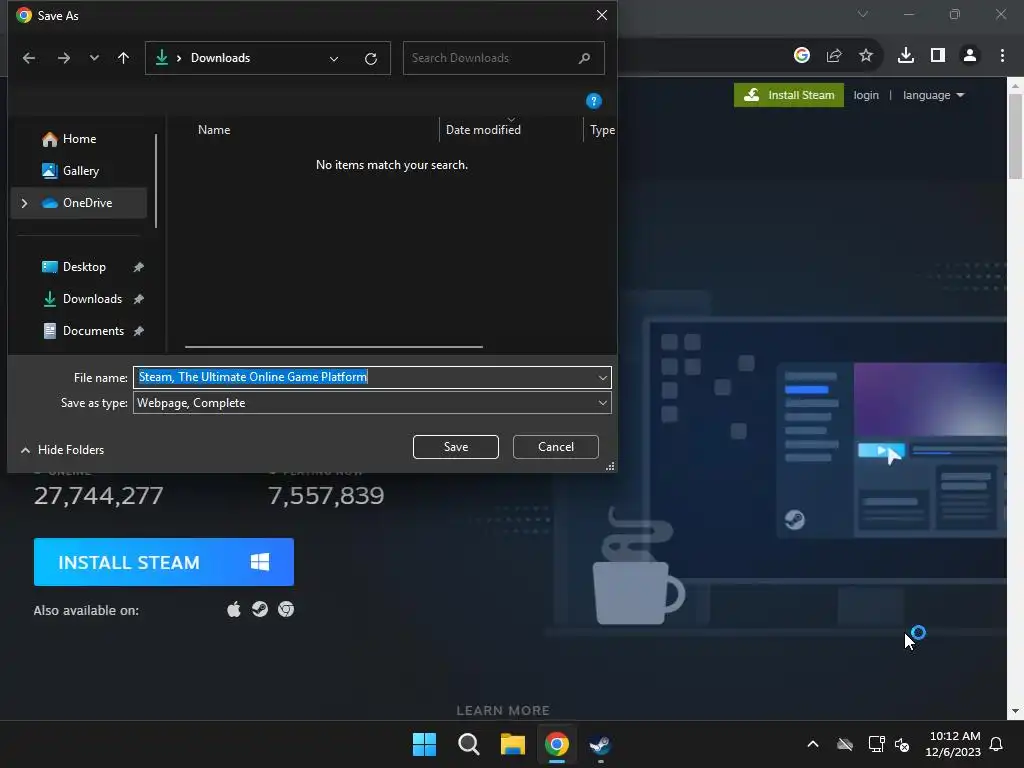Viewport: 1024px width, 768px height.
Task: Sort by the Type column
Action: pyautogui.click(x=602, y=130)
